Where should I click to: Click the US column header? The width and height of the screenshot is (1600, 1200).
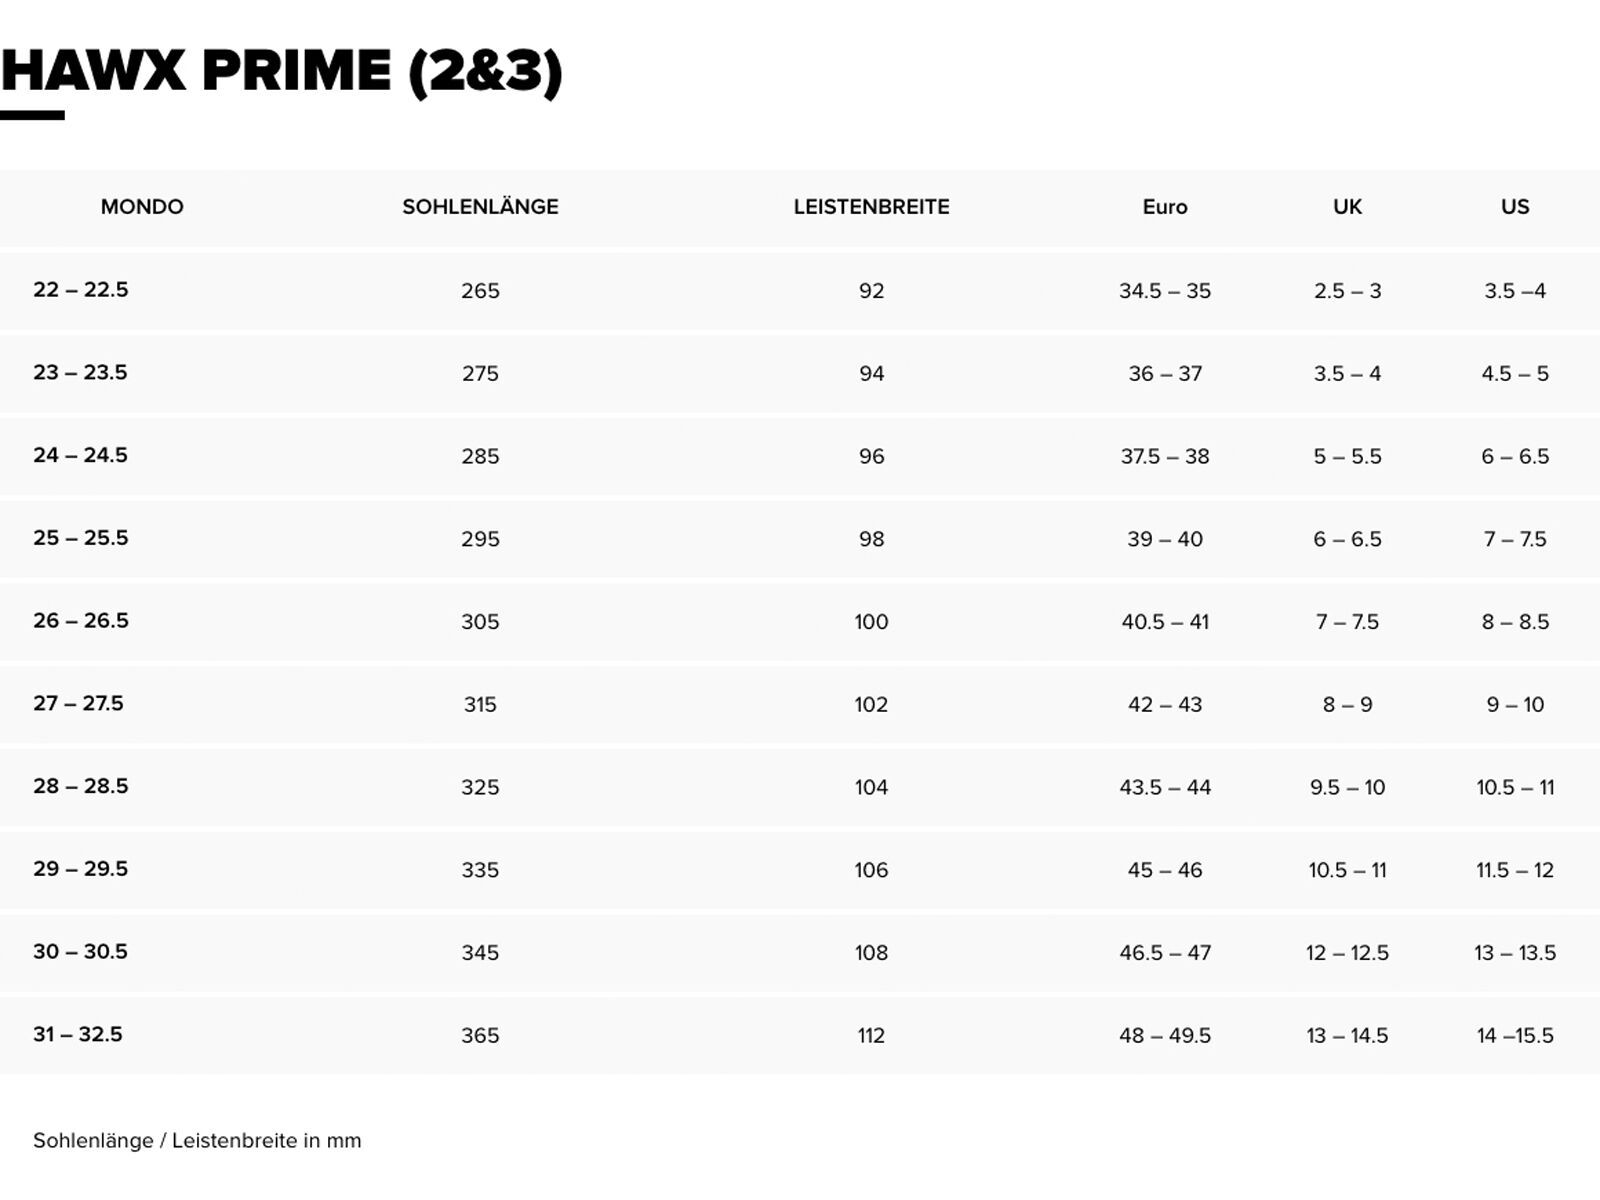coord(1515,207)
